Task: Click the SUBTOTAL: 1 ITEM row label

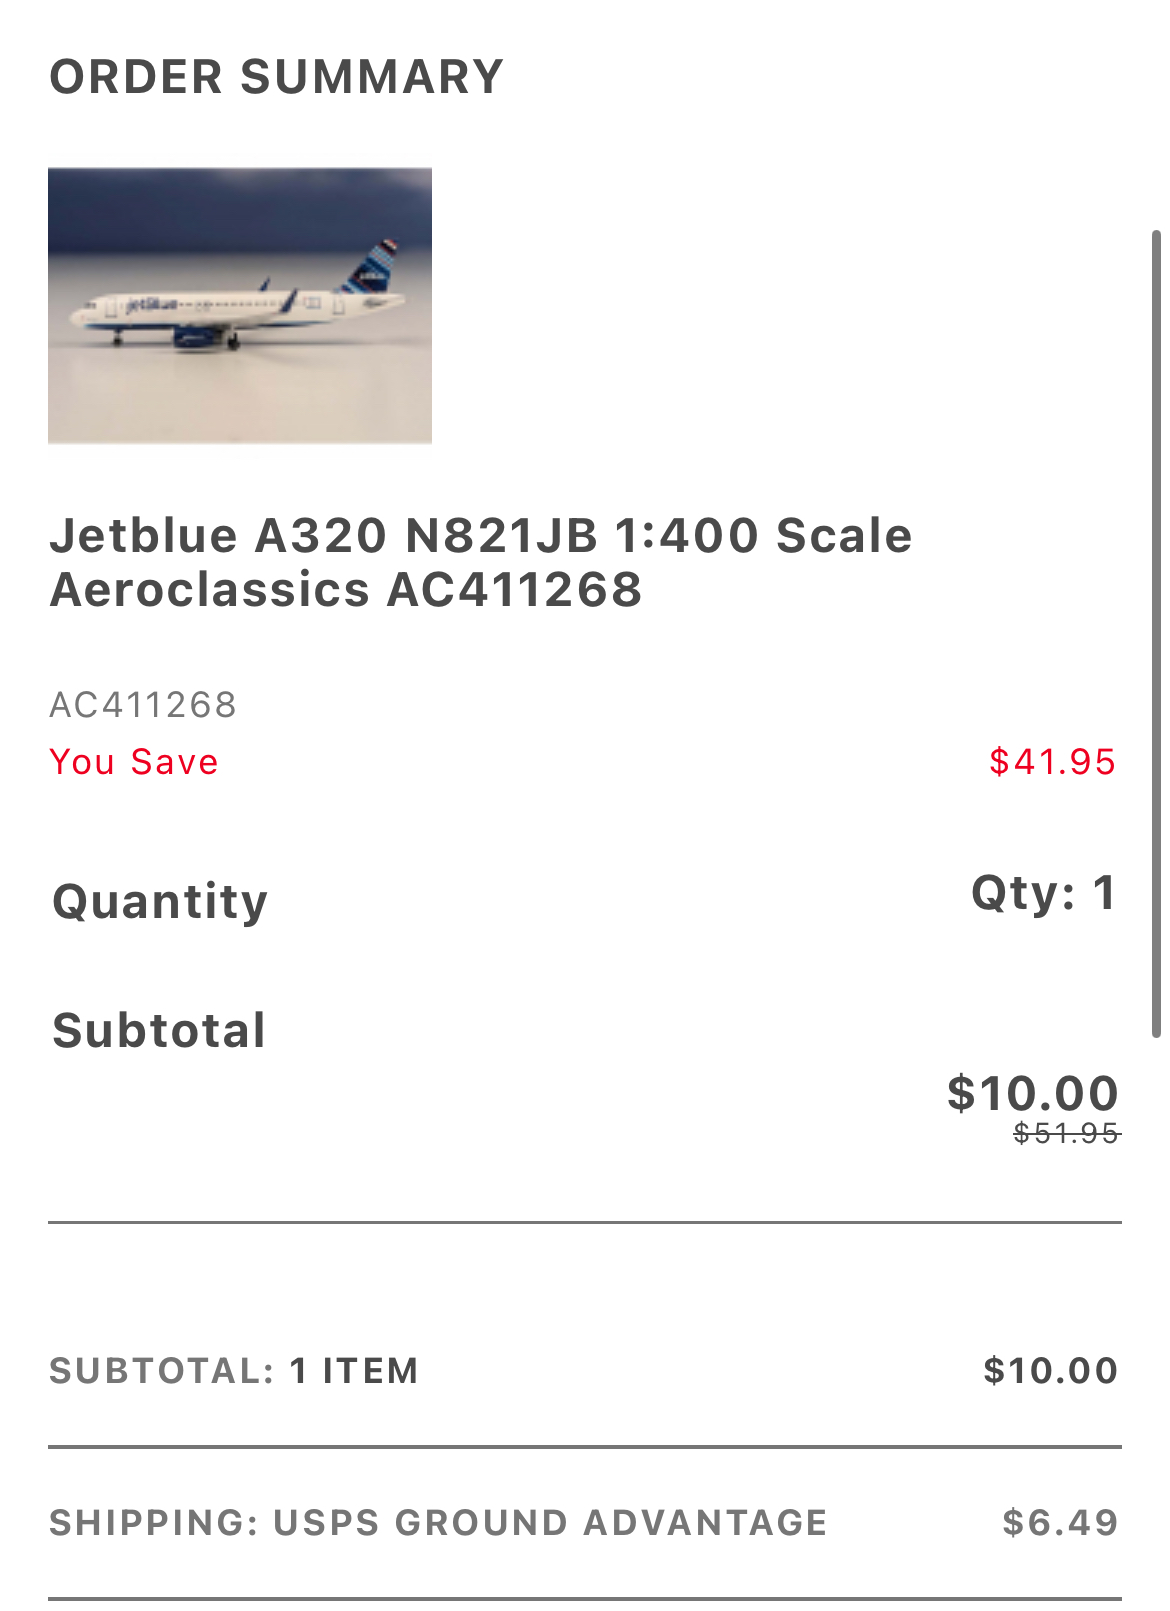Action: click(234, 1371)
